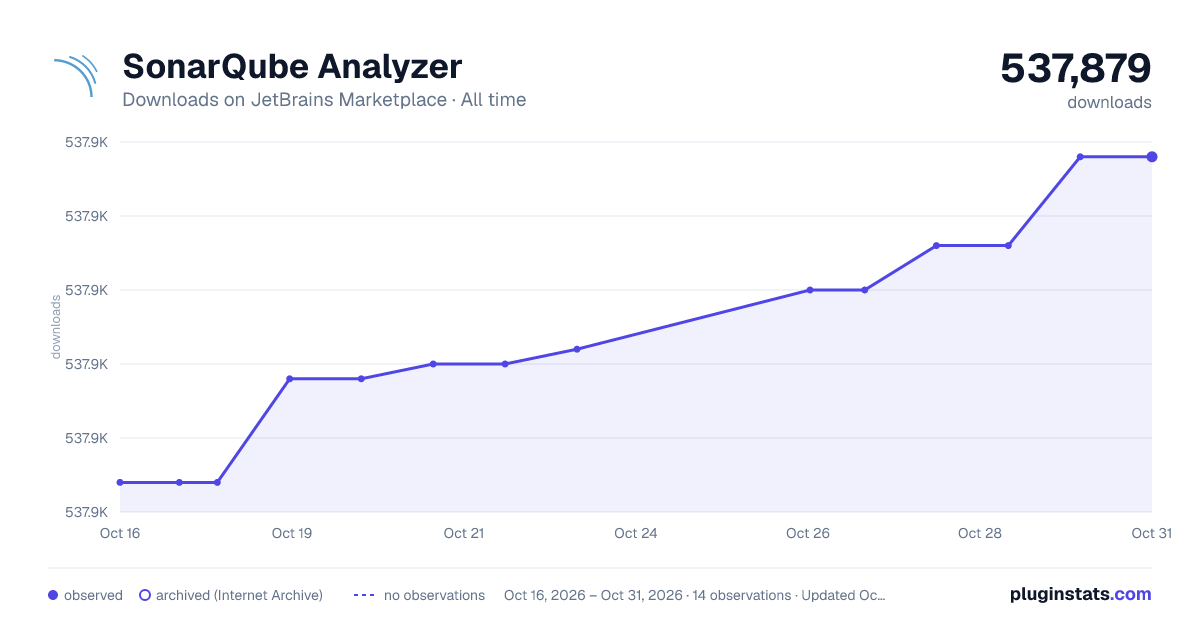
Task: Click the Oct 19 axis label
Action: click(x=292, y=533)
